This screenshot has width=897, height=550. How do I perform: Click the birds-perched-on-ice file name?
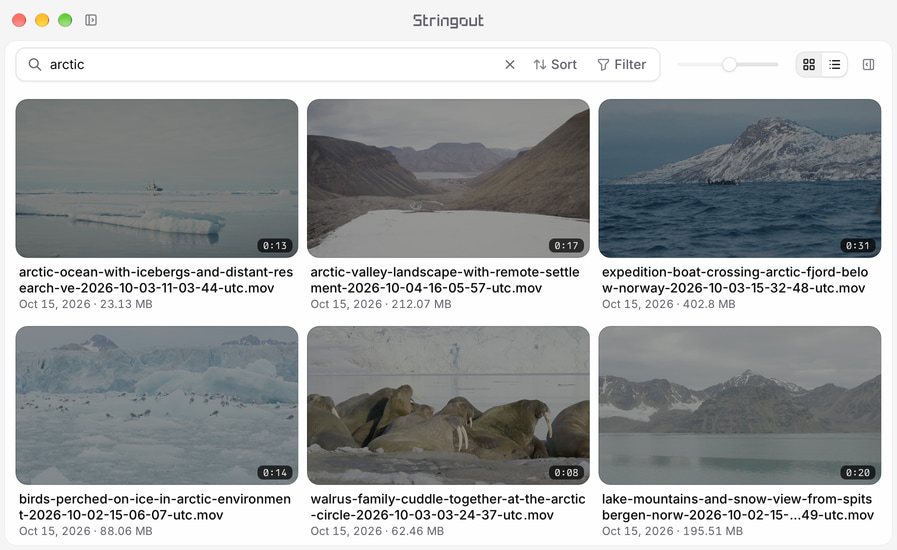tap(154, 507)
